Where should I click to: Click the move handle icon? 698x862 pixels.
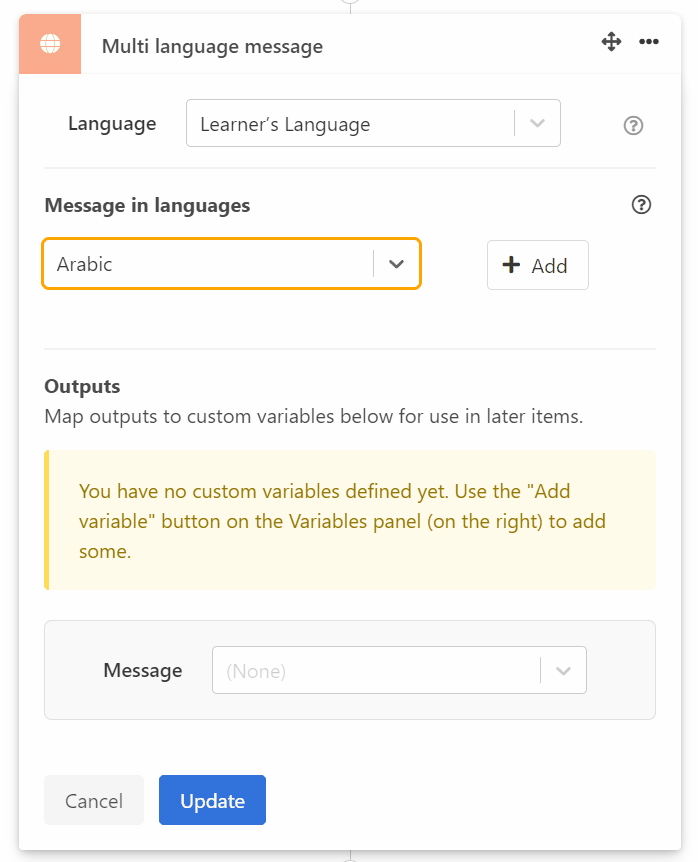[611, 42]
